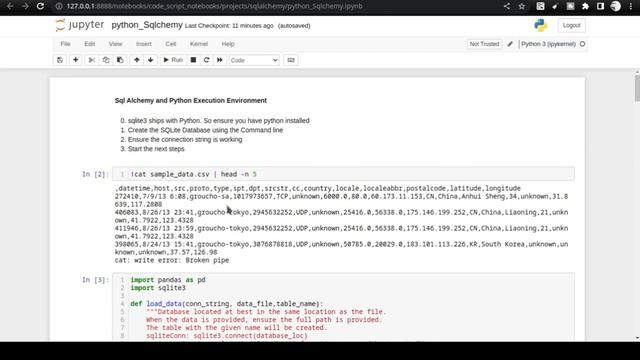This screenshot has height=360, width=640.
Task: Open the cell type Code dropdown
Action: pyautogui.click(x=254, y=60)
